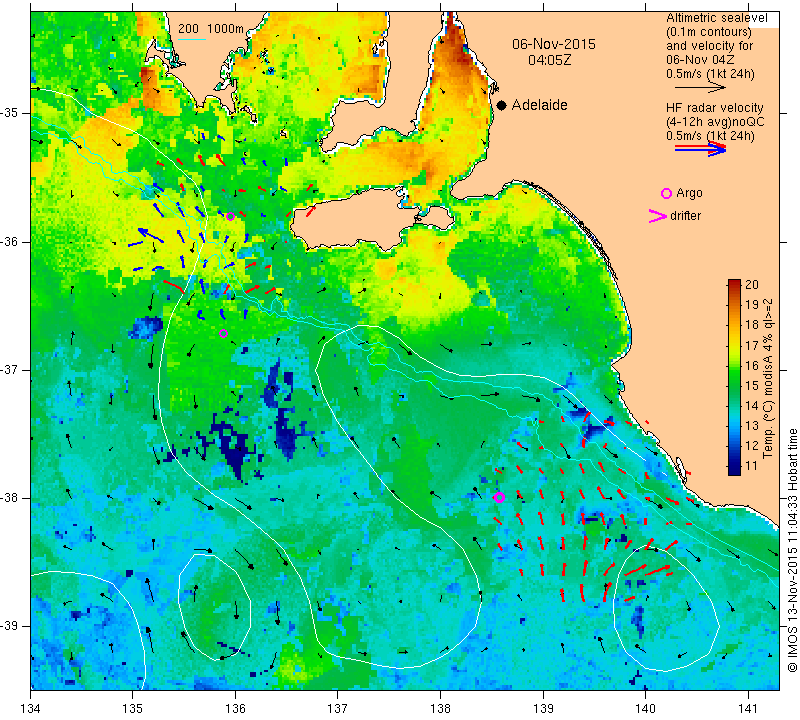Click the '139' longitude axis label

click(543, 709)
